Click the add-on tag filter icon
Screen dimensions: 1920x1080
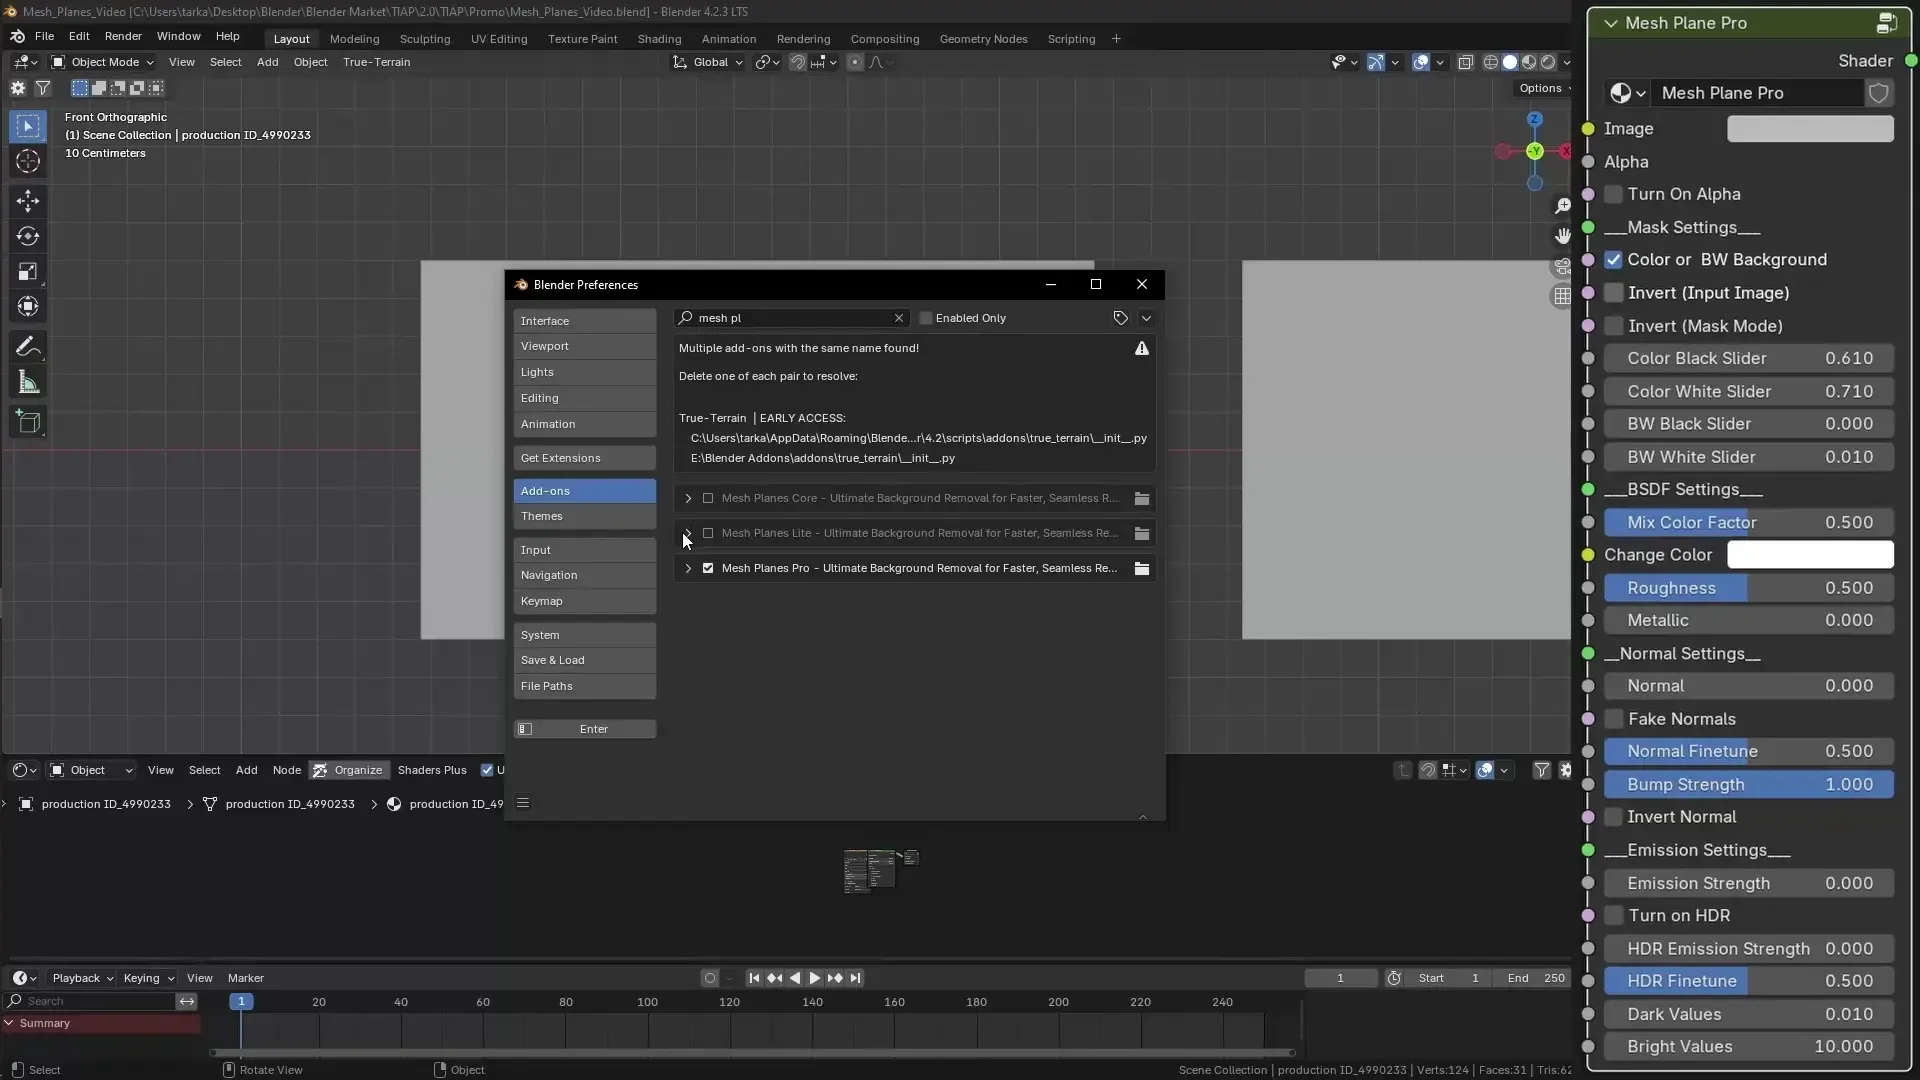pyautogui.click(x=1120, y=318)
